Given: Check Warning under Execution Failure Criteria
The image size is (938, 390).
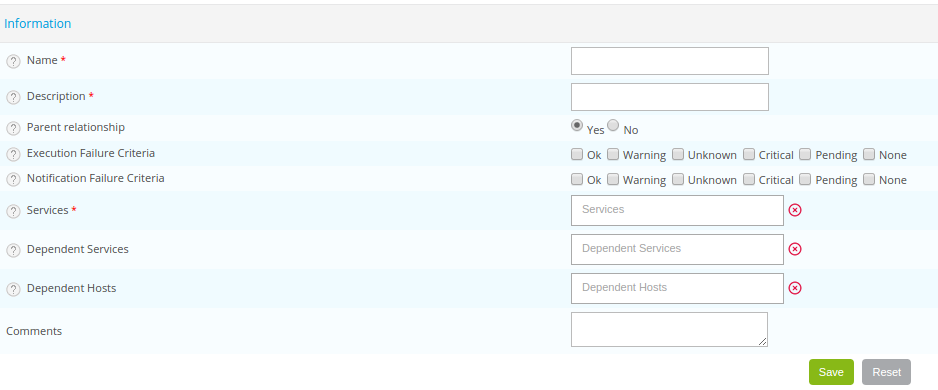Looking at the screenshot, I should click(613, 154).
